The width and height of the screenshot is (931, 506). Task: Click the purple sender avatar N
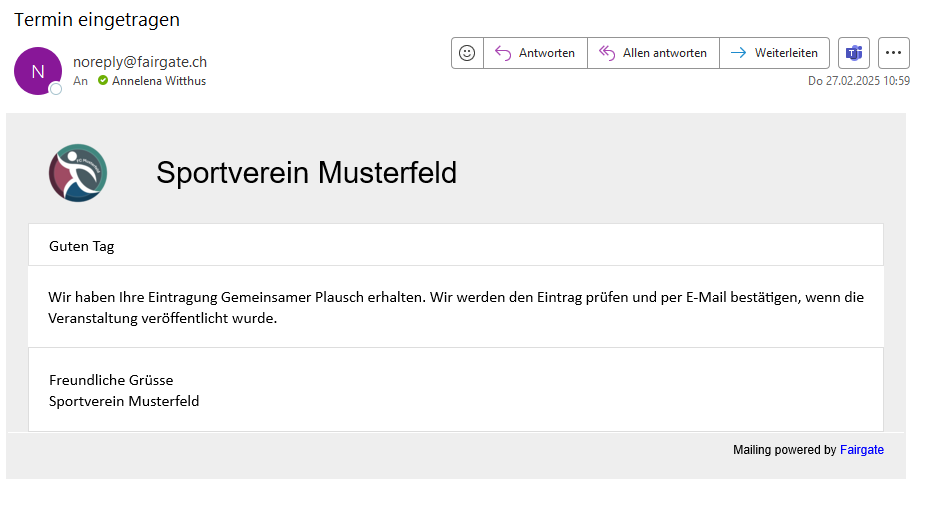click(x=38, y=71)
